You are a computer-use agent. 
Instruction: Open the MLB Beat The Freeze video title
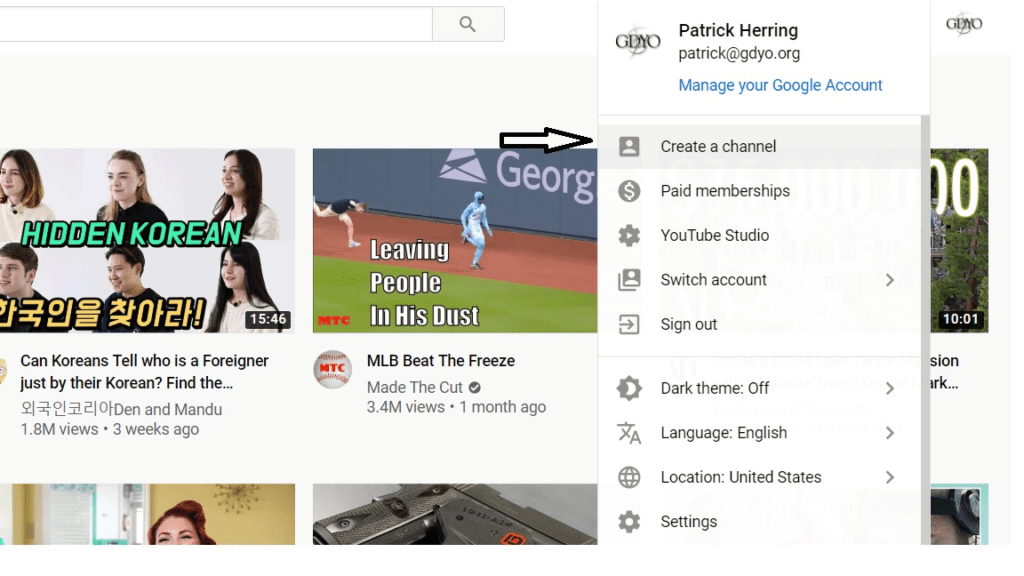point(441,361)
